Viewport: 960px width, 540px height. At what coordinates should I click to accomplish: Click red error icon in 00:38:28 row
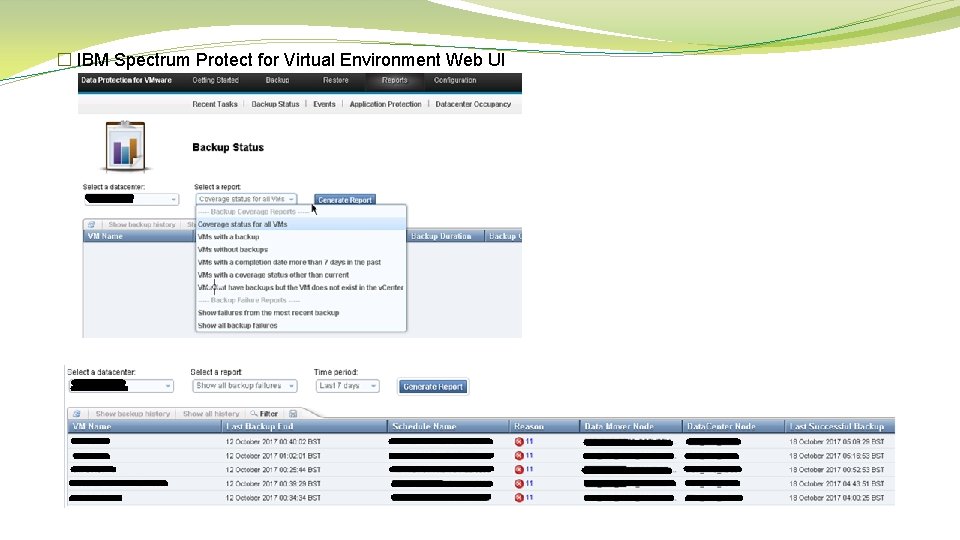(x=519, y=484)
